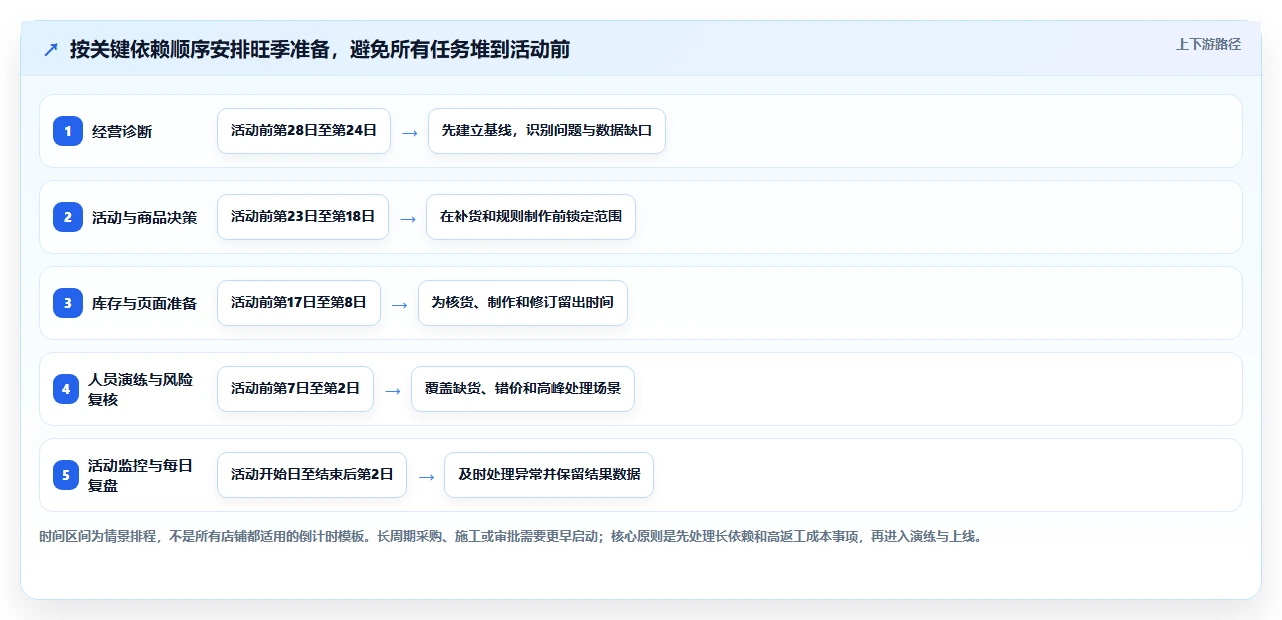Select step number 2 badge
This screenshot has width=1282, height=620.
click(x=68, y=217)
